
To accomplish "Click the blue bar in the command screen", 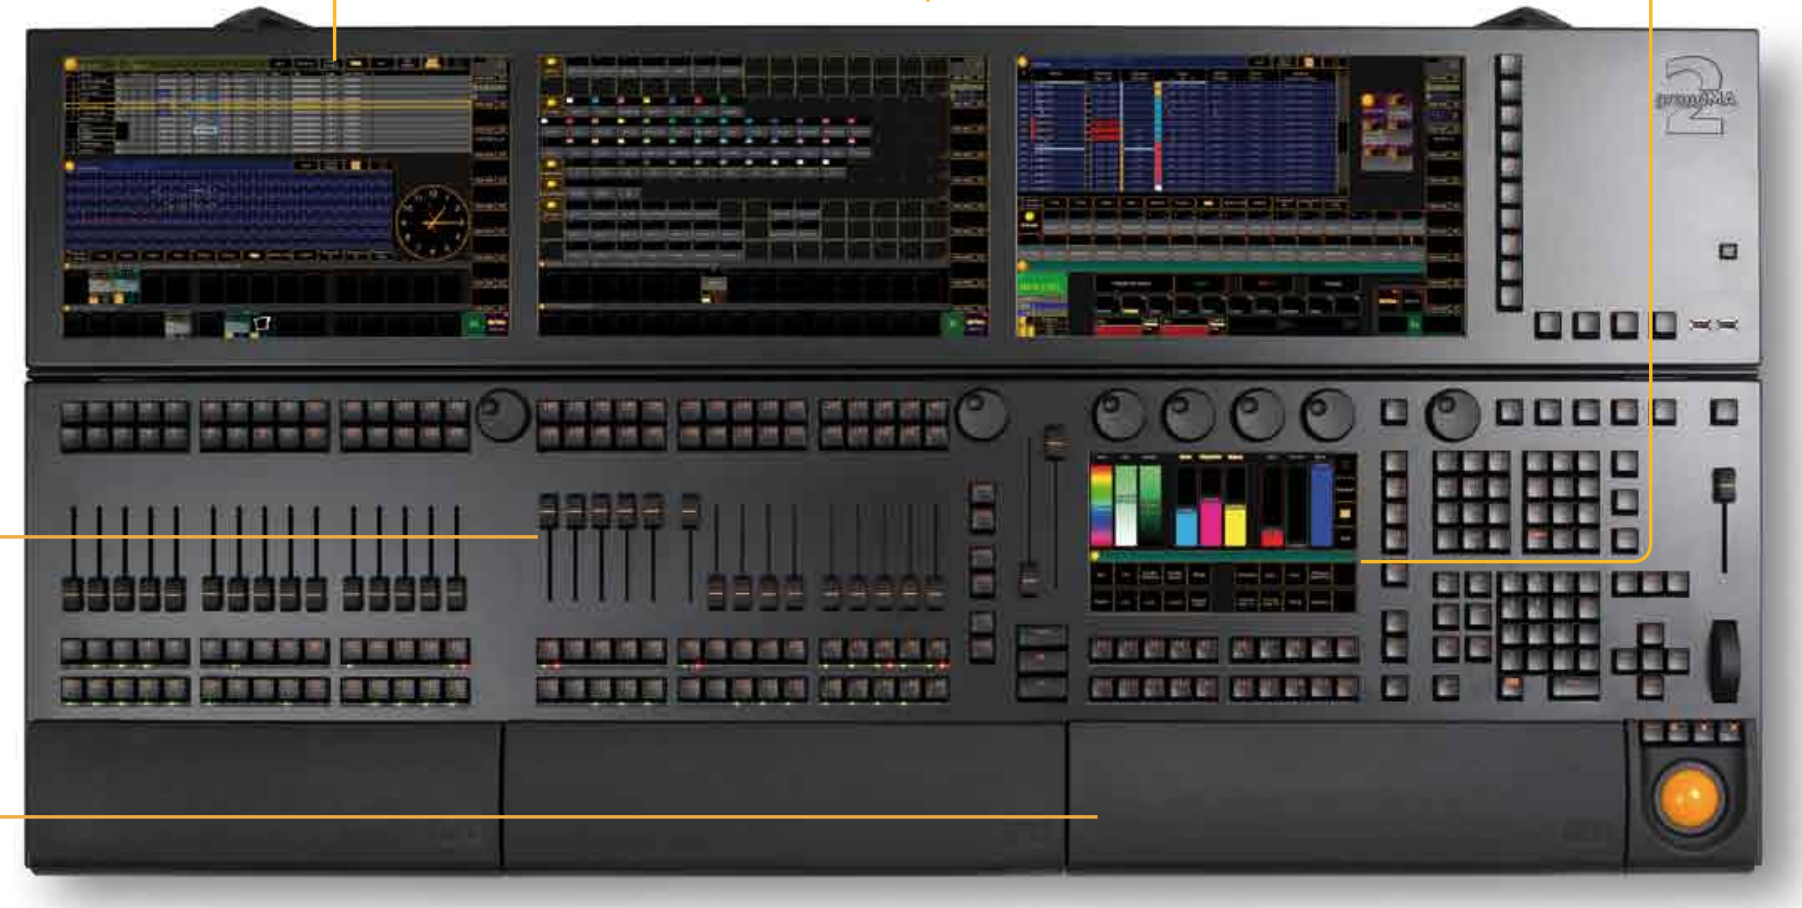I will [x=1321, y=505].
